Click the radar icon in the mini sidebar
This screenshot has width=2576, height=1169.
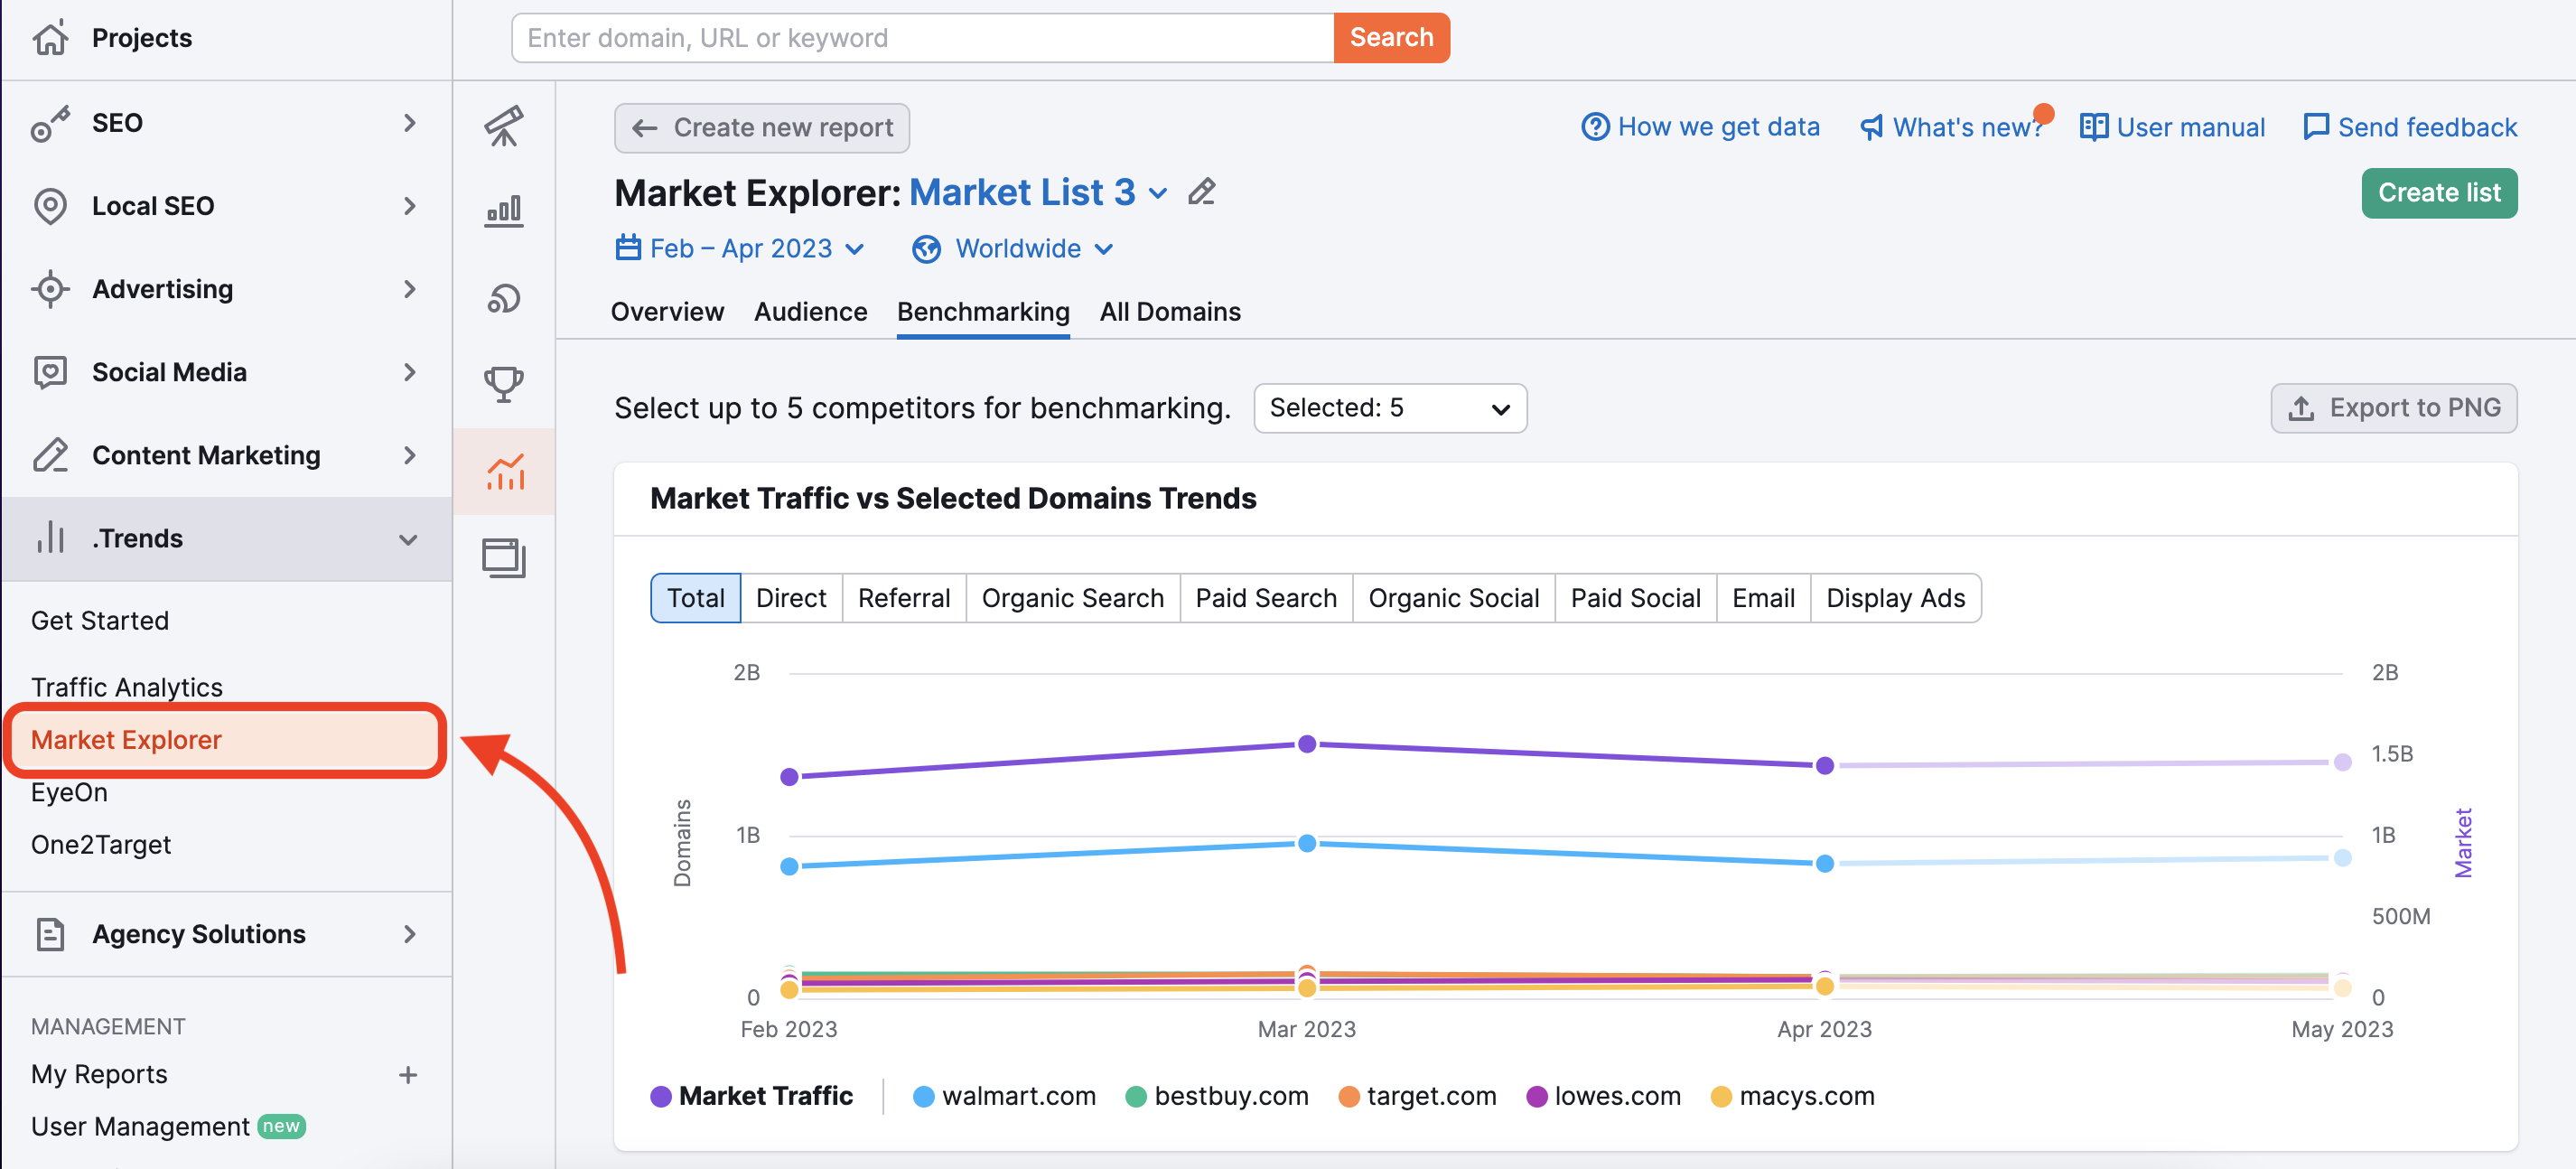(504, 298)
